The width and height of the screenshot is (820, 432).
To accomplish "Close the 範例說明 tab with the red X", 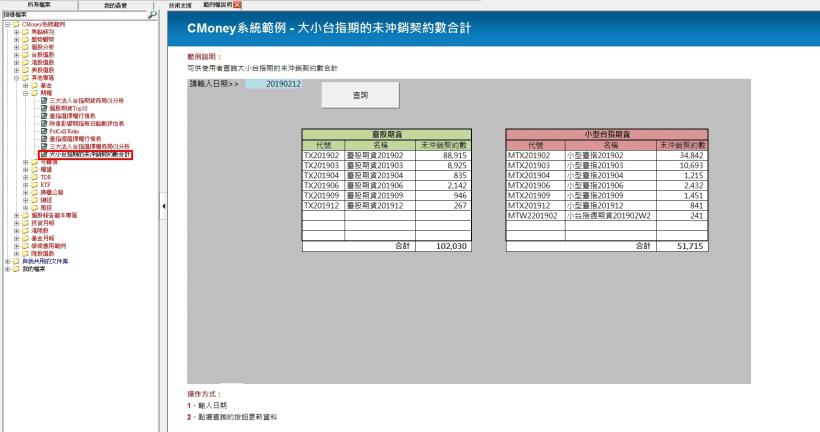I will coord(237,5).
